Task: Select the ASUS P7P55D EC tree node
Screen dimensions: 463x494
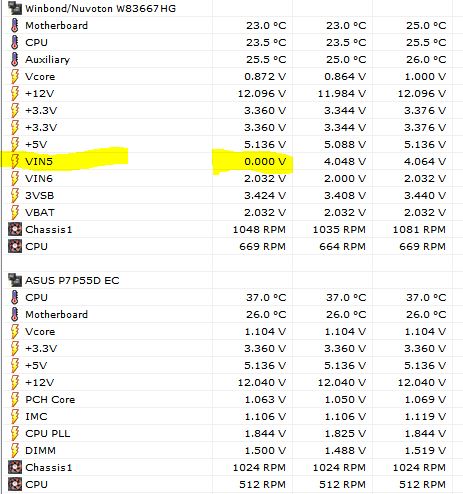Action: tap(72, 280)
